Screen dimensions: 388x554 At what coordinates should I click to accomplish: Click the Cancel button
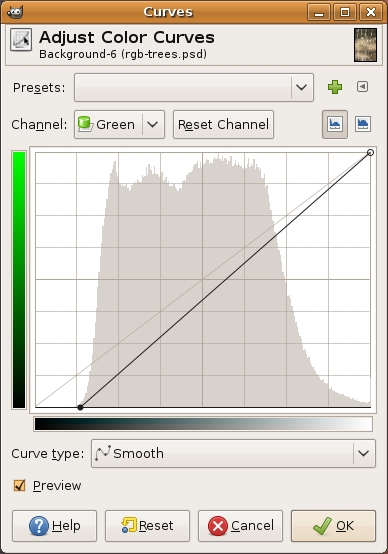point(240,526)
